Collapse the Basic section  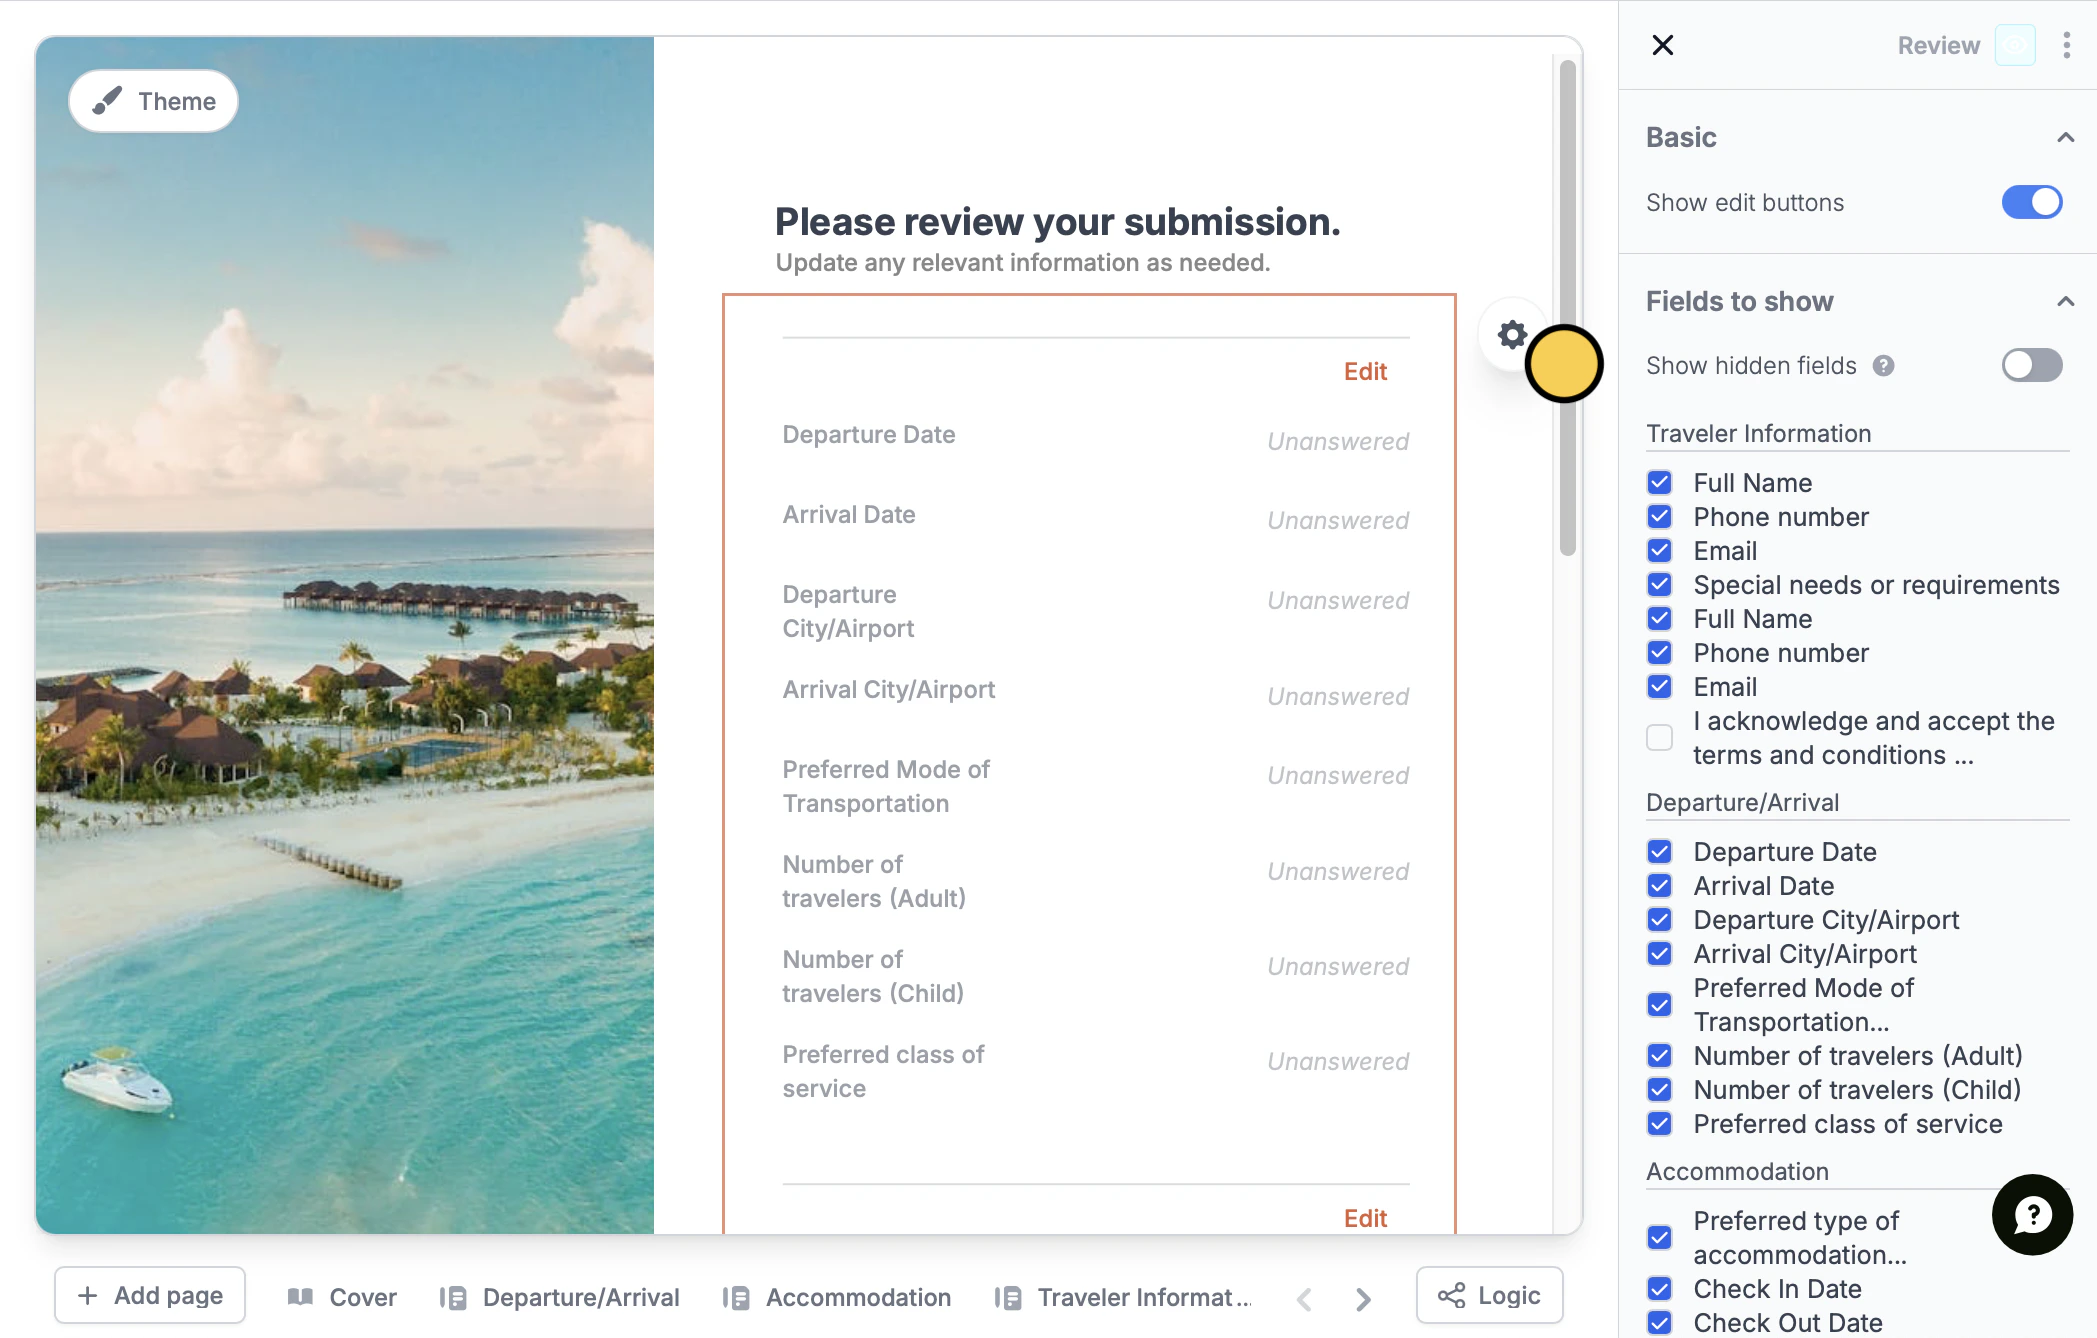click(x=2065, y=137)
